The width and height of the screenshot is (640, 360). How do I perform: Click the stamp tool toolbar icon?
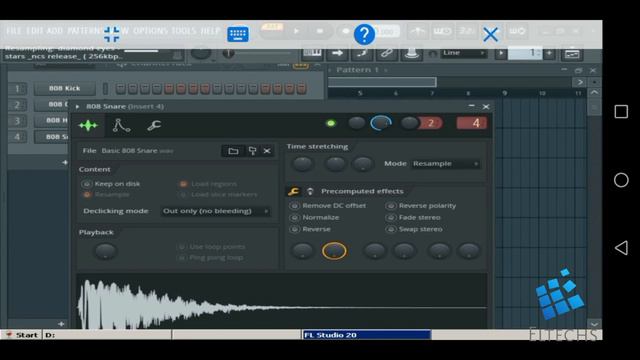coord(411,53)
